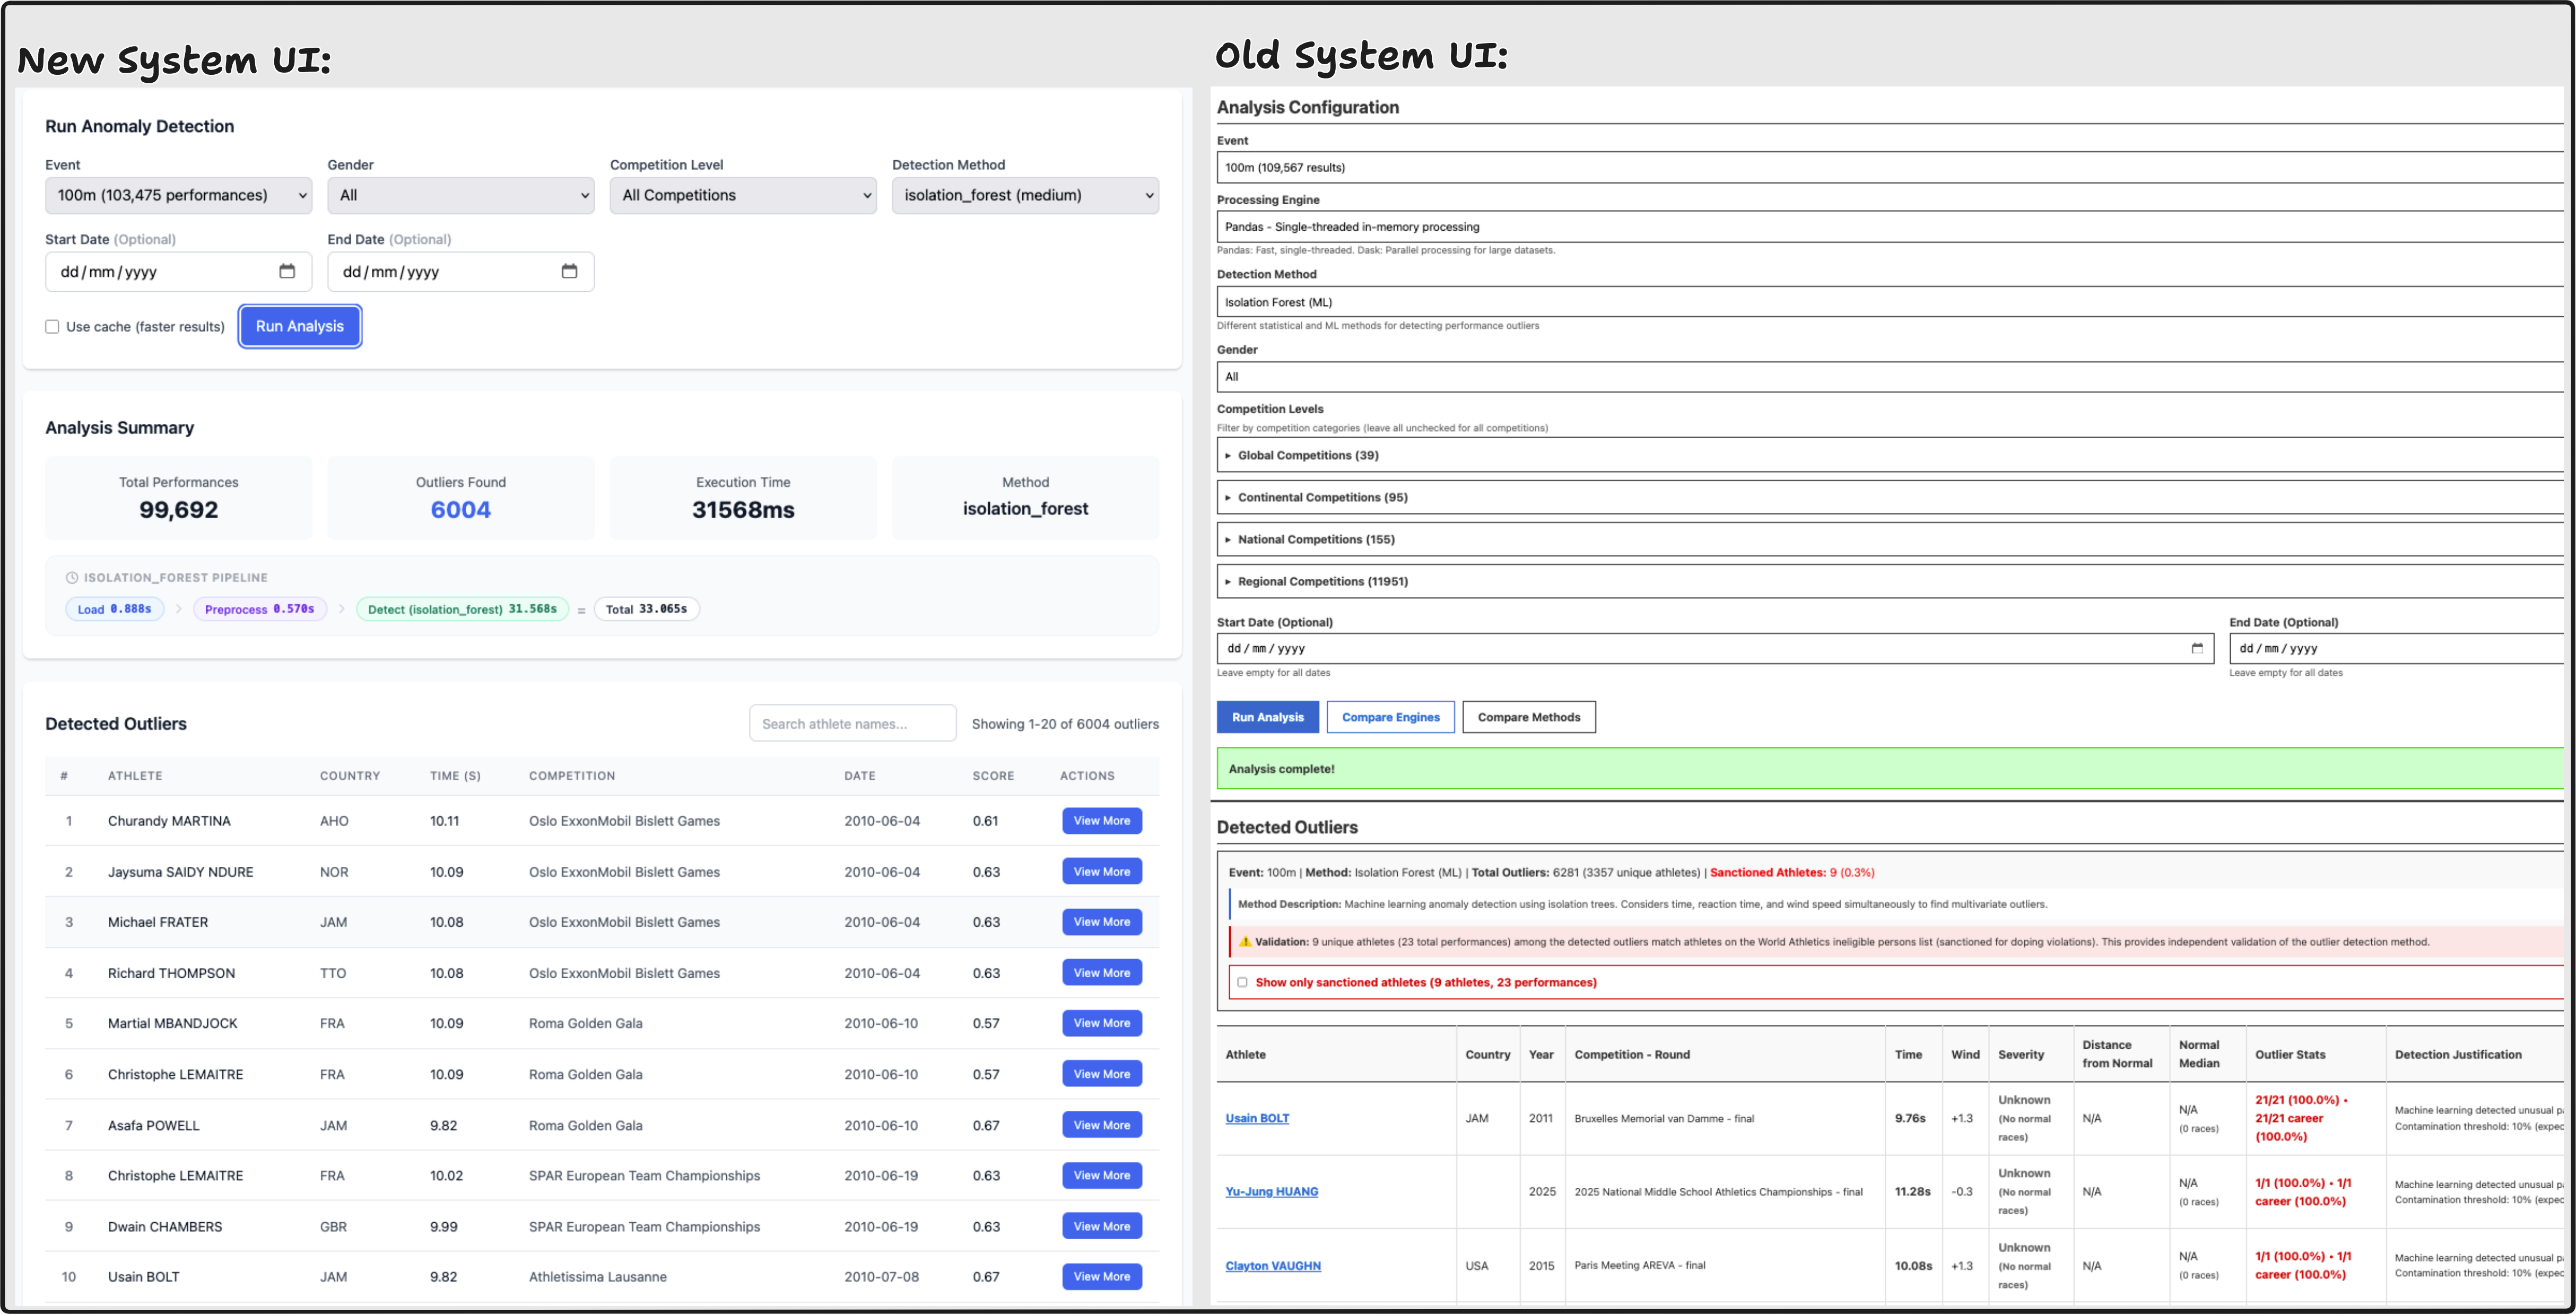Click the Total Performances value 99,692

coord(179,510)
